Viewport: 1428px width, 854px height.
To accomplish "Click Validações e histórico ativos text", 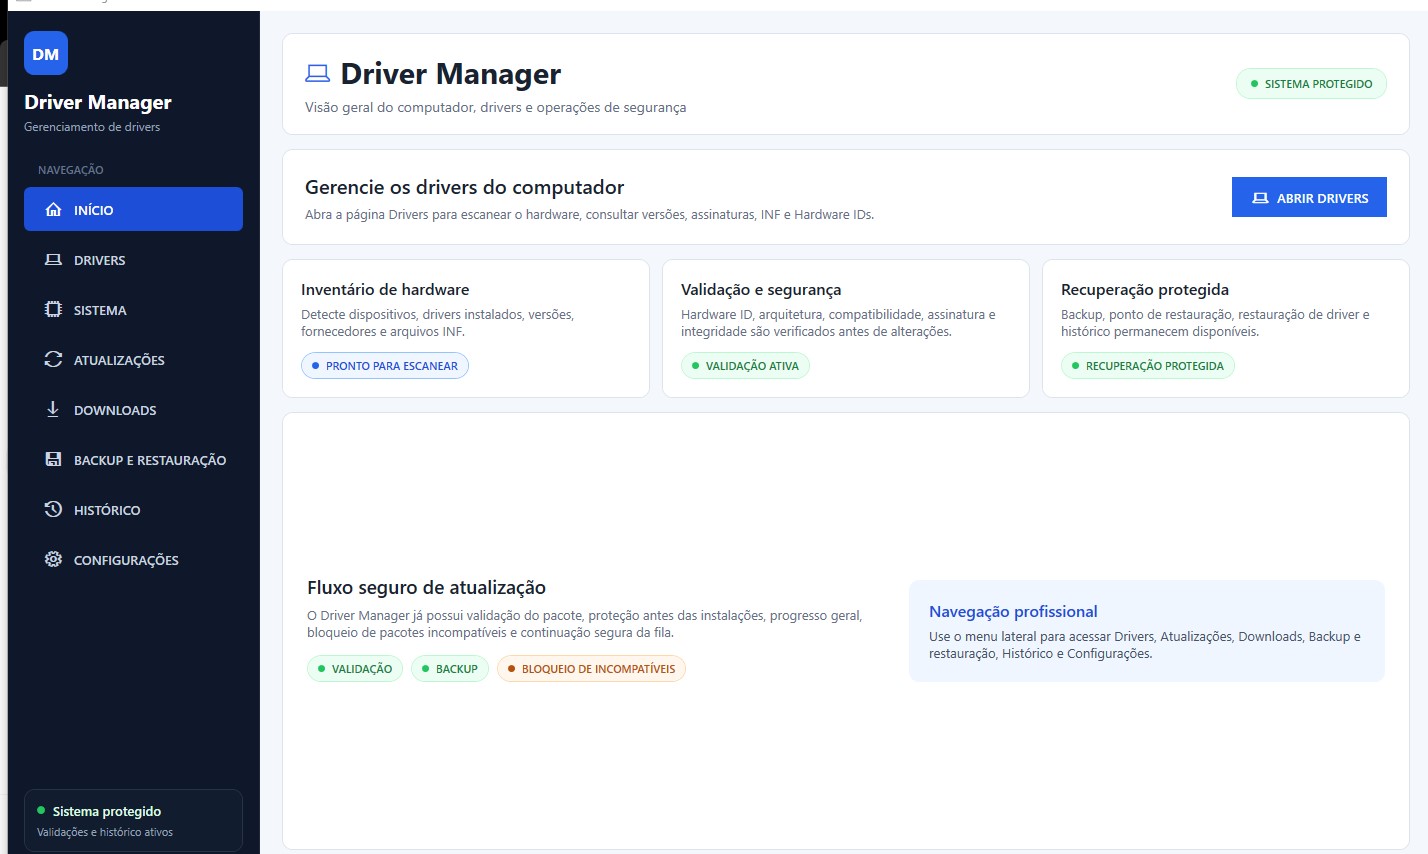I will 105,832.
